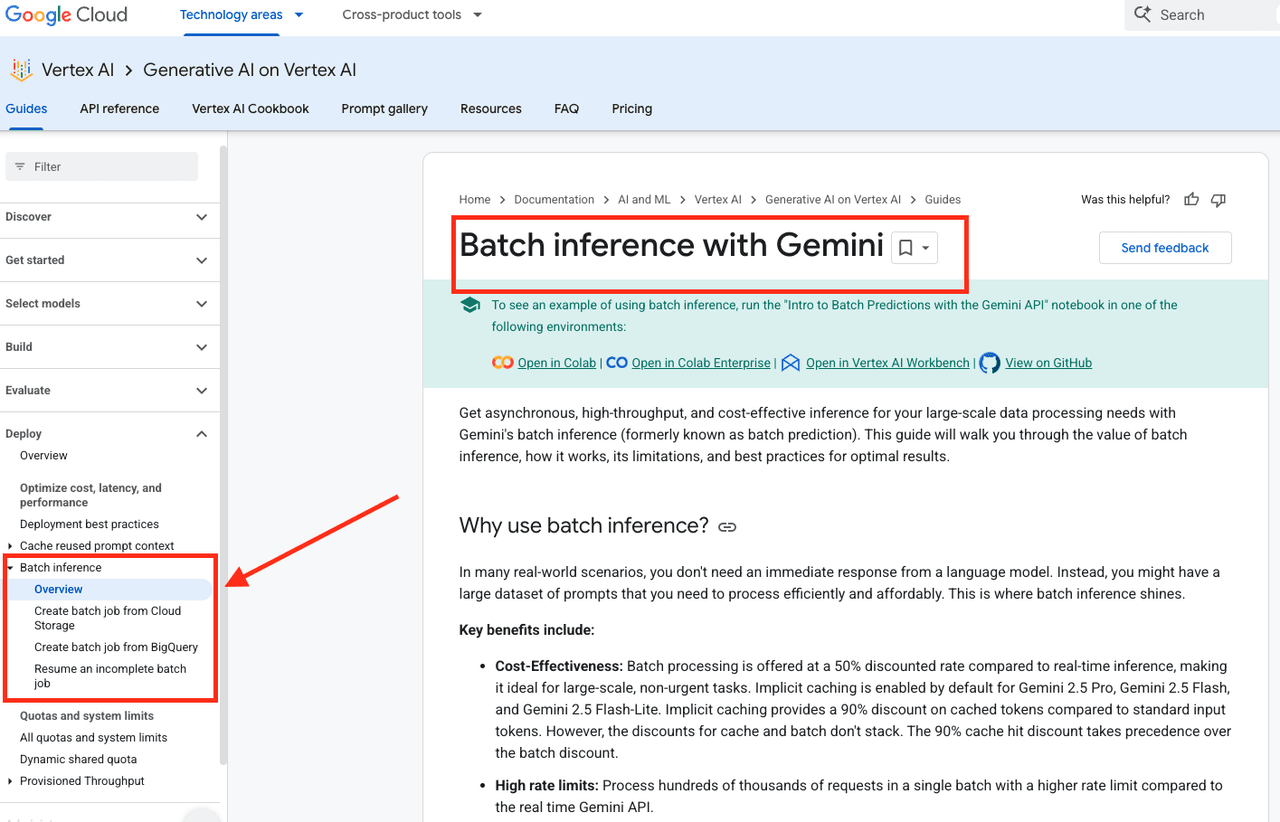This screenshot has width=1280, height=822.
Task: Collapse the Deploy section
Action: tap(202, 434)
